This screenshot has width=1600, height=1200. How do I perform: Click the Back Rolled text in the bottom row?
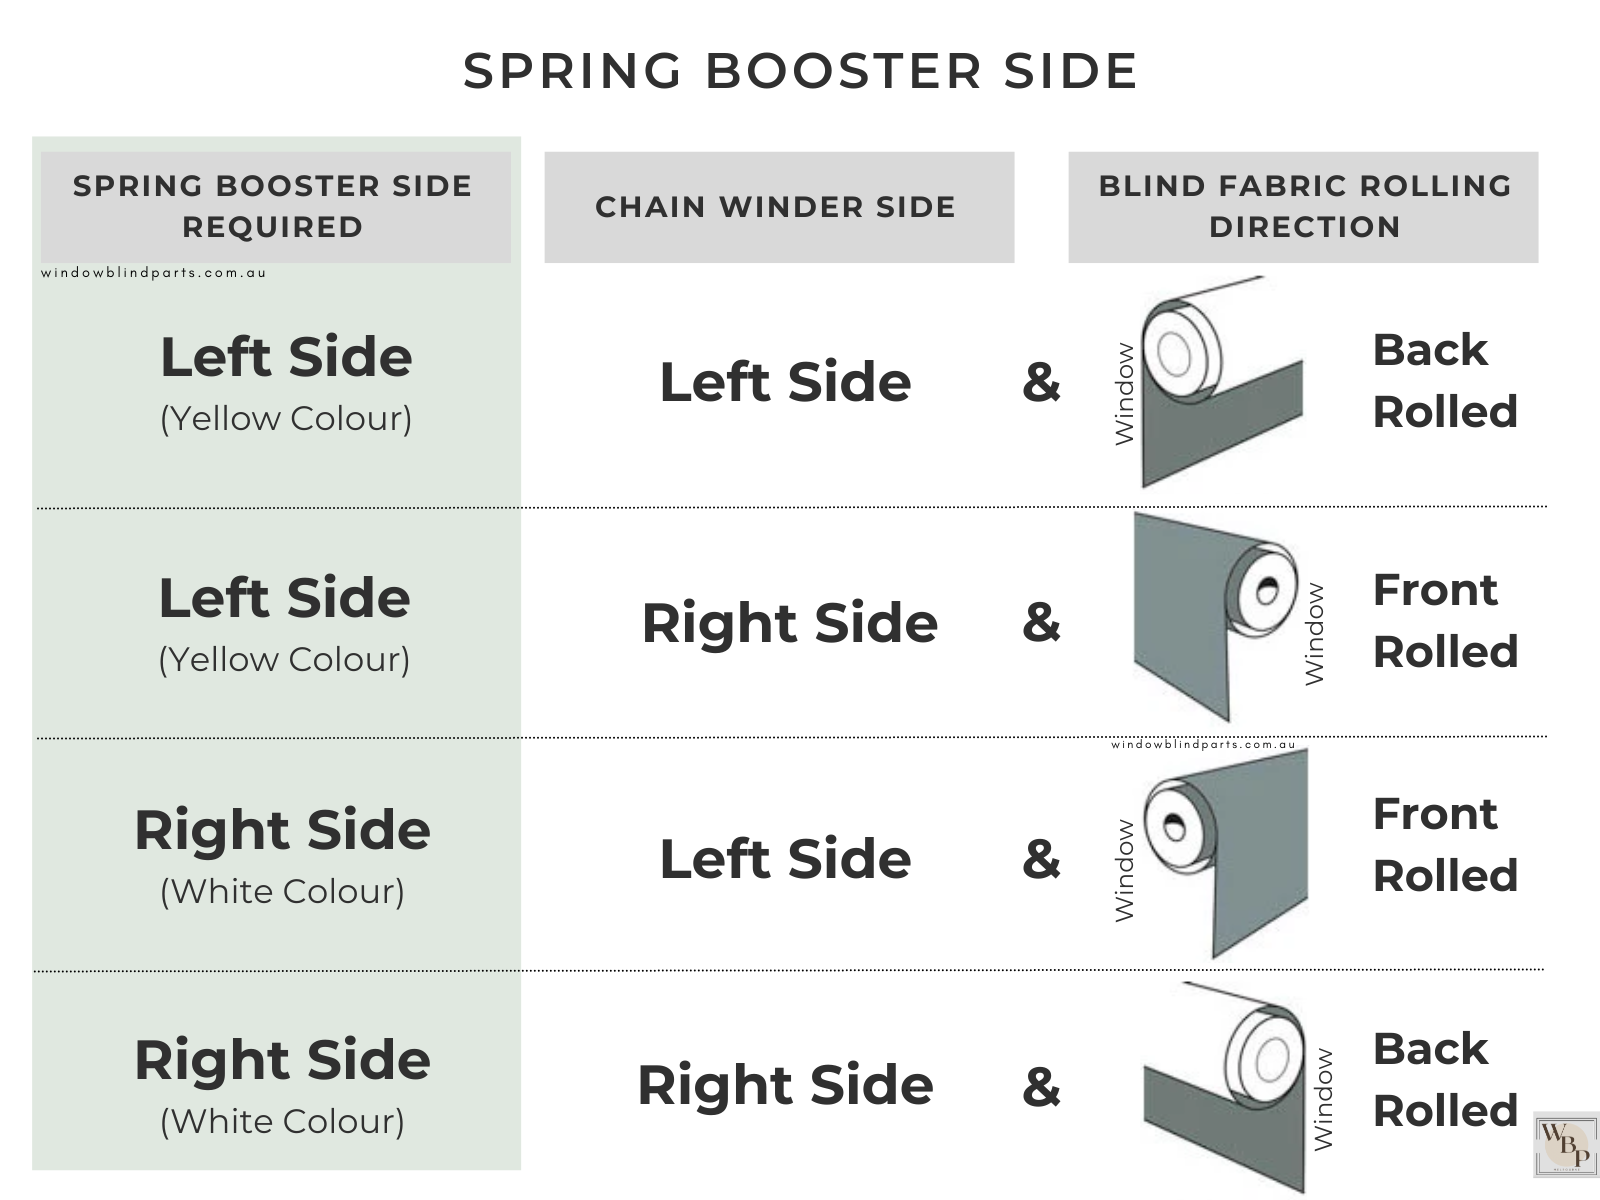click(1444, 1080)
